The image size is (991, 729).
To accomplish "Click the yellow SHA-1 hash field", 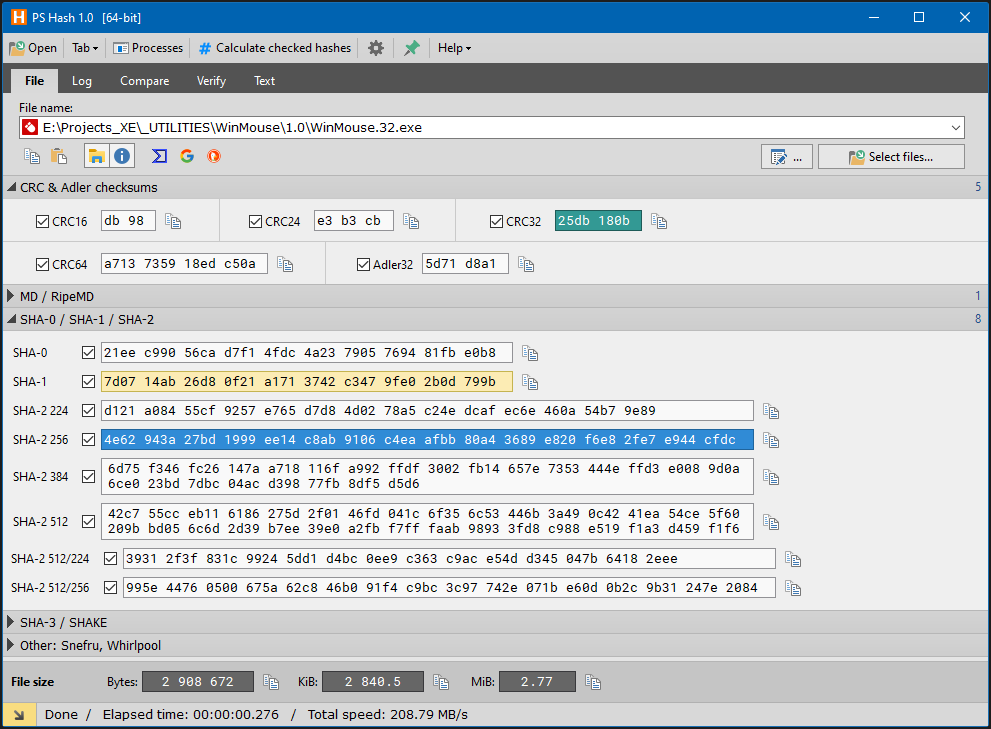I will pos(307,382).
